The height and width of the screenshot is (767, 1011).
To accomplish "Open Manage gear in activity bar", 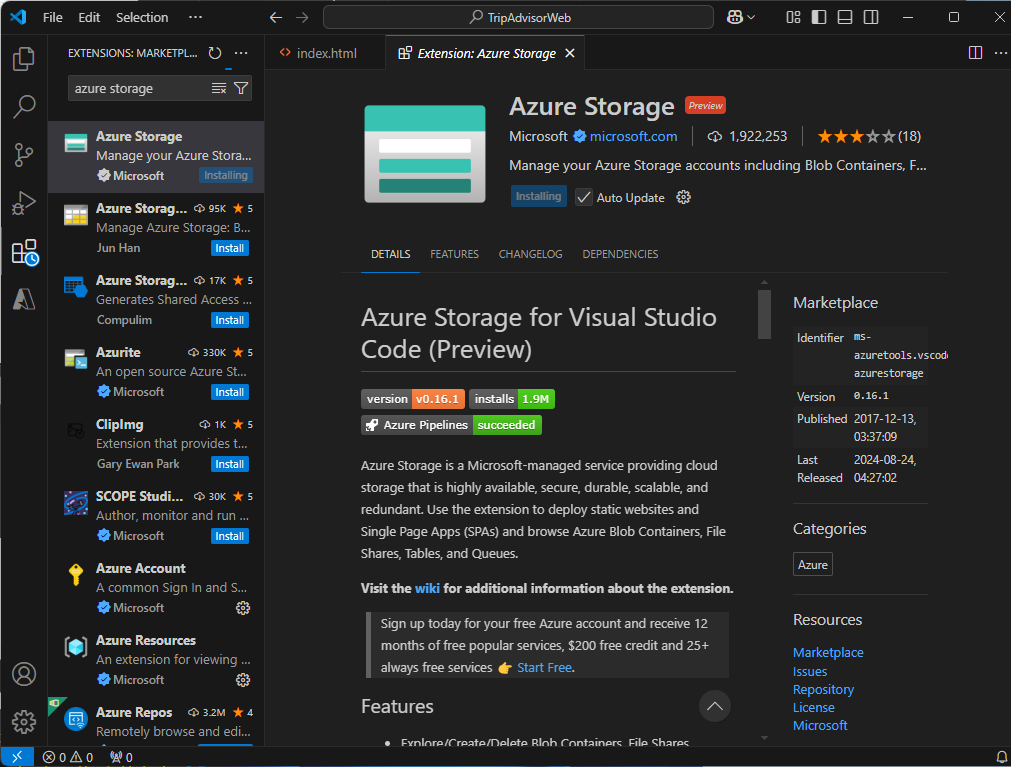I will point(24,722).
